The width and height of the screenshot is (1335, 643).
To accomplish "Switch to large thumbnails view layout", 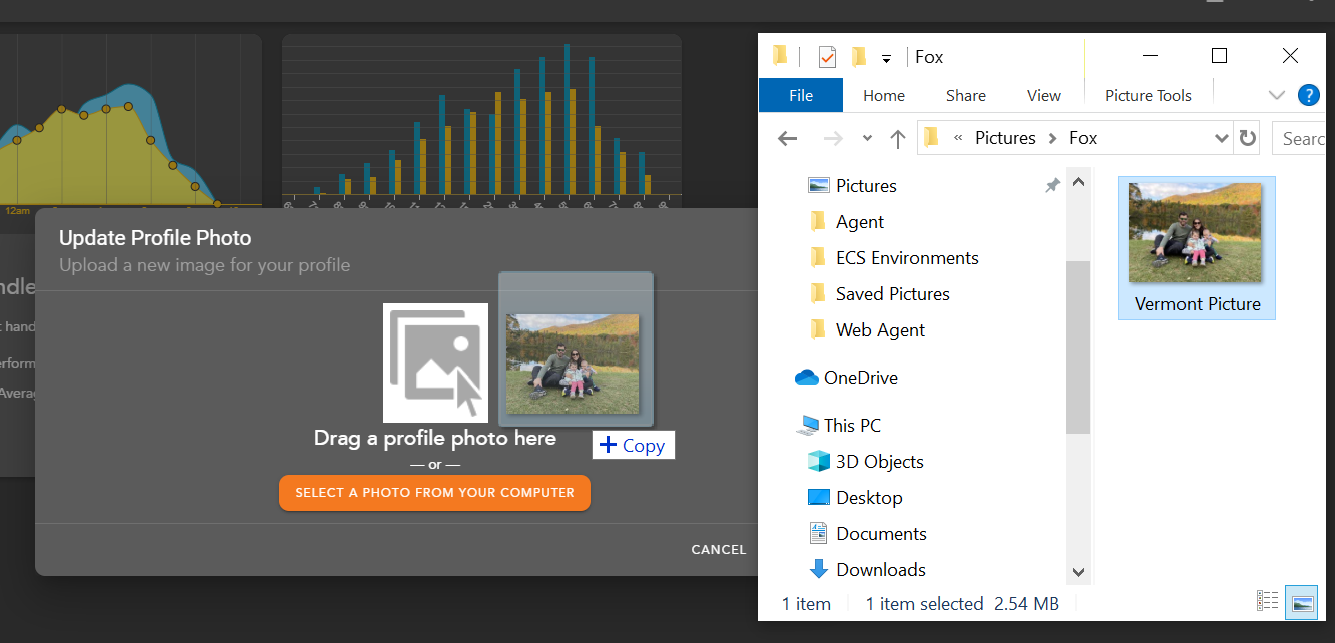I will (x=1302, y=601).
